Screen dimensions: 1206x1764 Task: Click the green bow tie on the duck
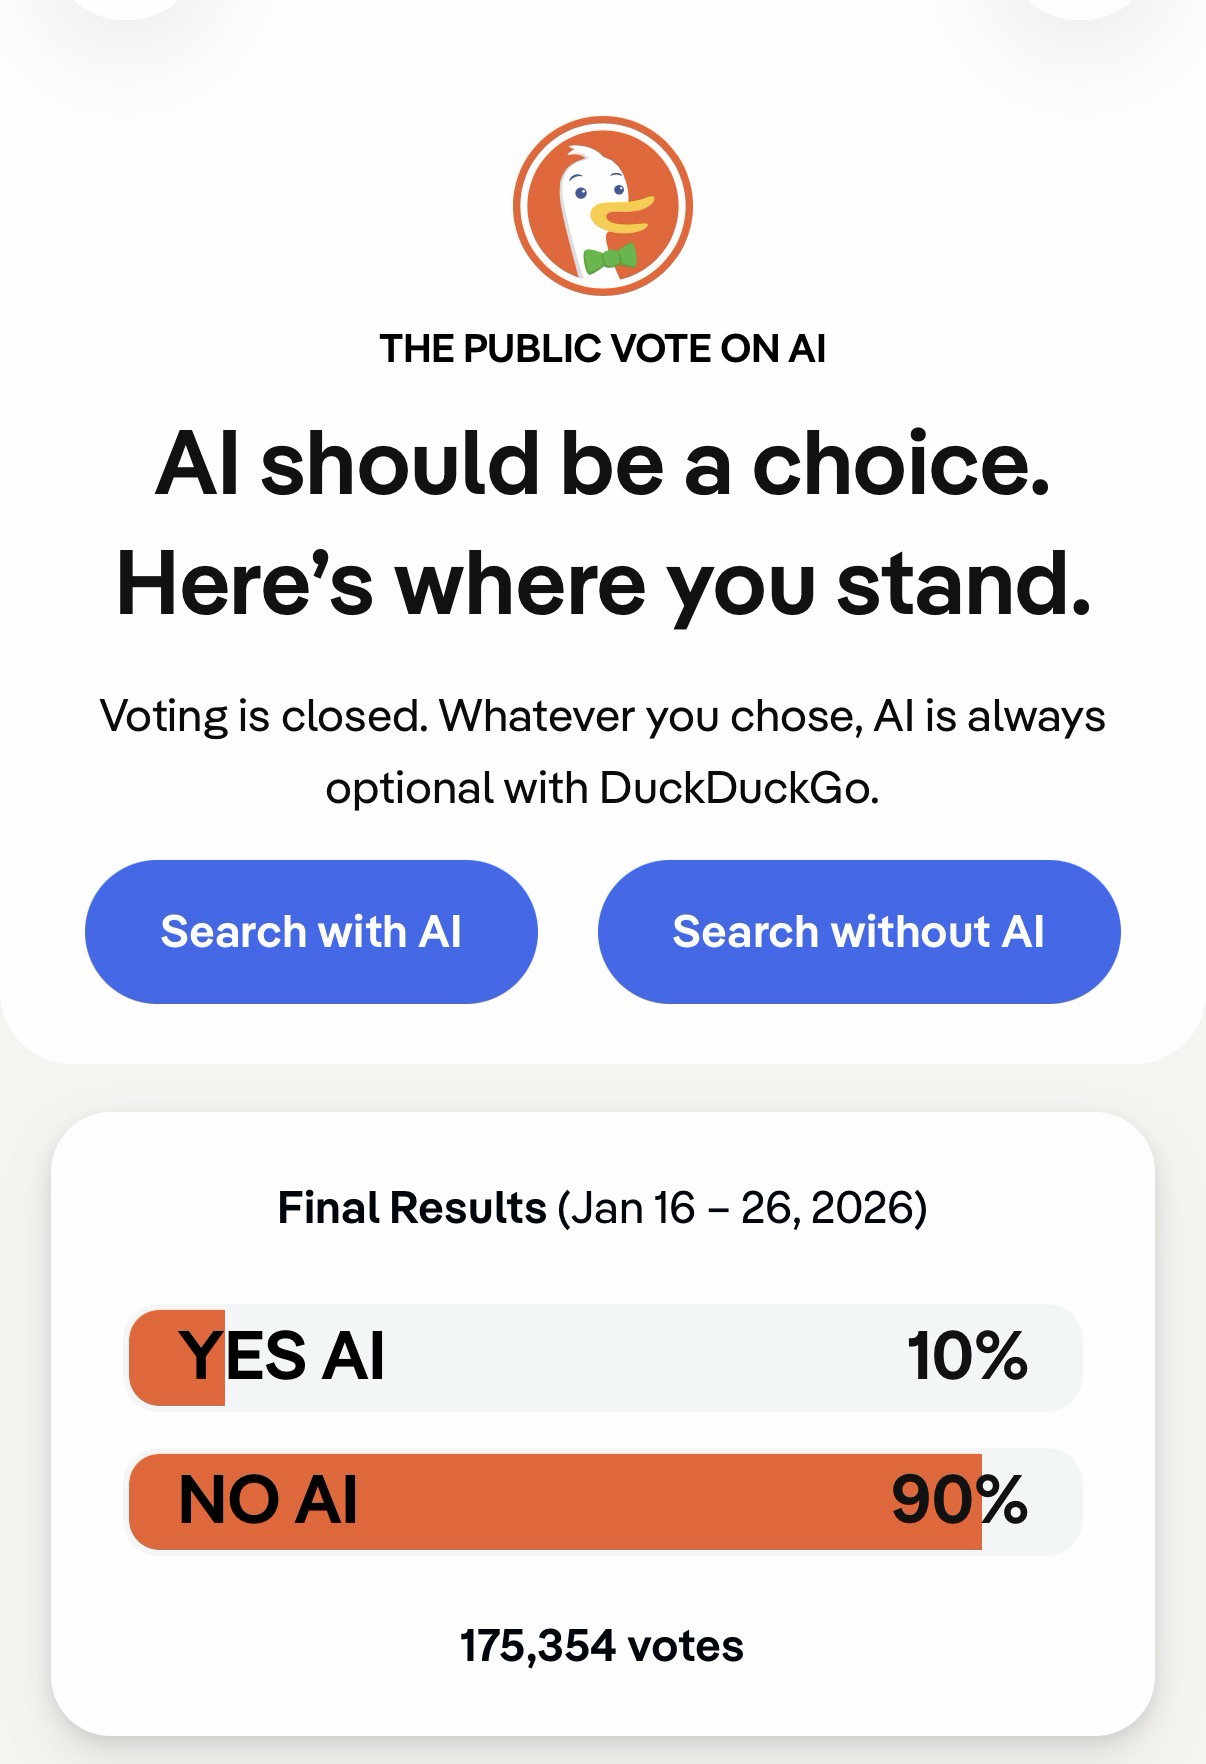(x=609, y=259)
